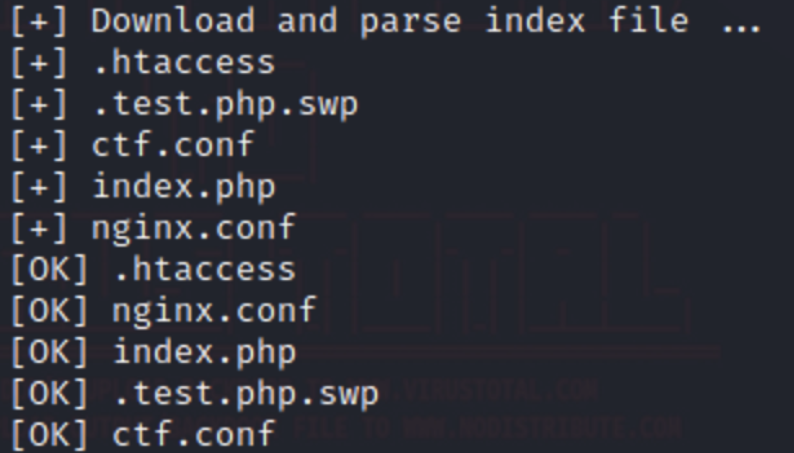Click the [OK] ctf.conf line
This screenshot has width=794, height=453.
click(x=143, y=436)
